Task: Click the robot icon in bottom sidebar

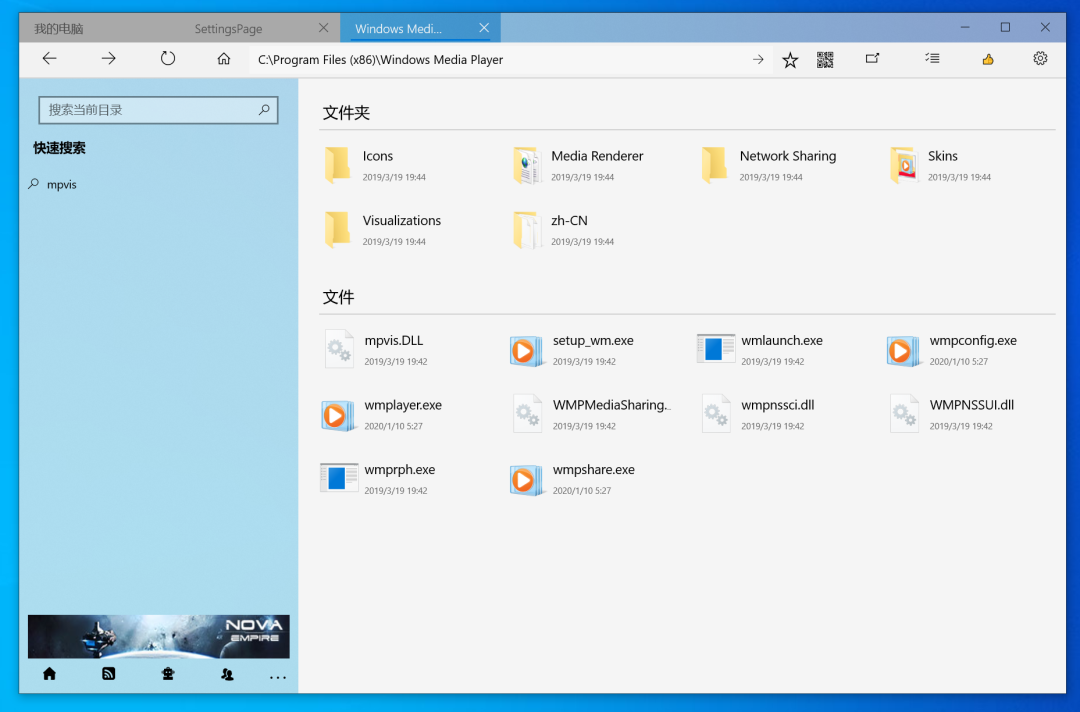Action: pyautogui.click(x=167, y=673)
